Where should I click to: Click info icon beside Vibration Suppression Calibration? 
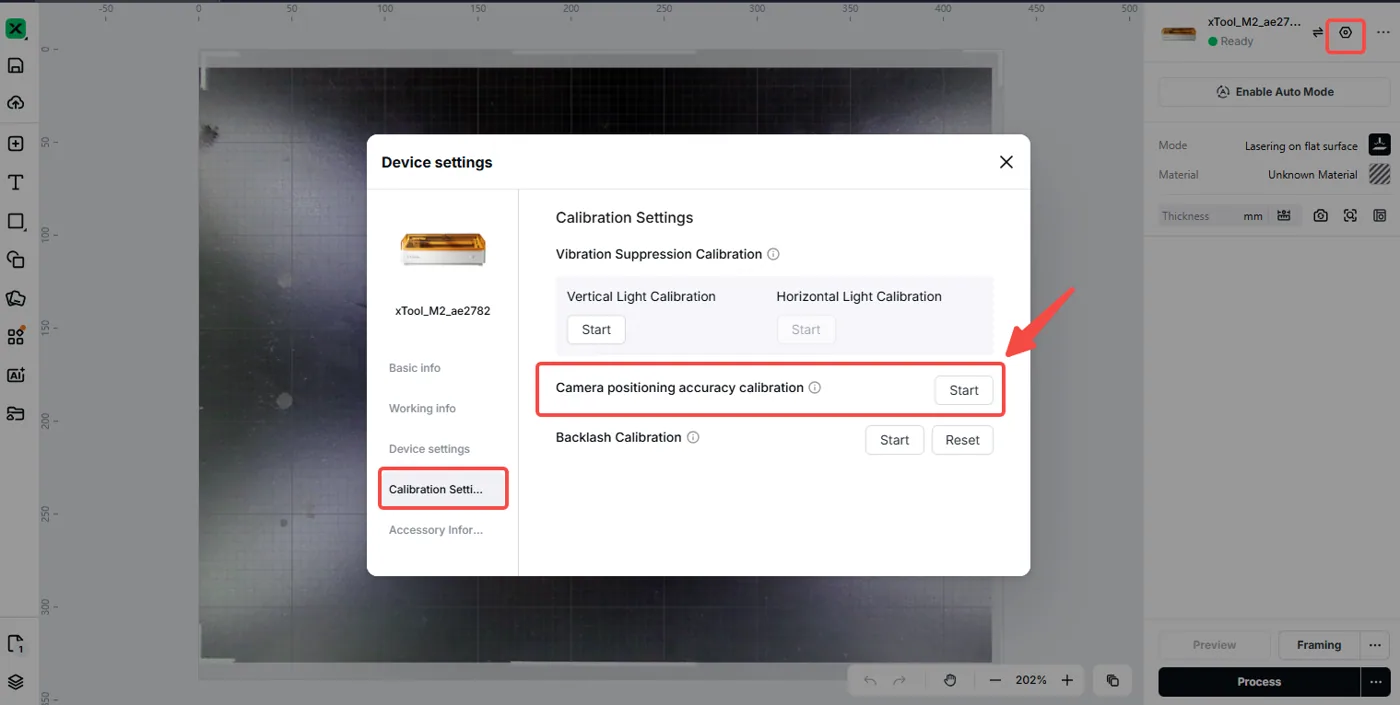[x=773, y=254]
